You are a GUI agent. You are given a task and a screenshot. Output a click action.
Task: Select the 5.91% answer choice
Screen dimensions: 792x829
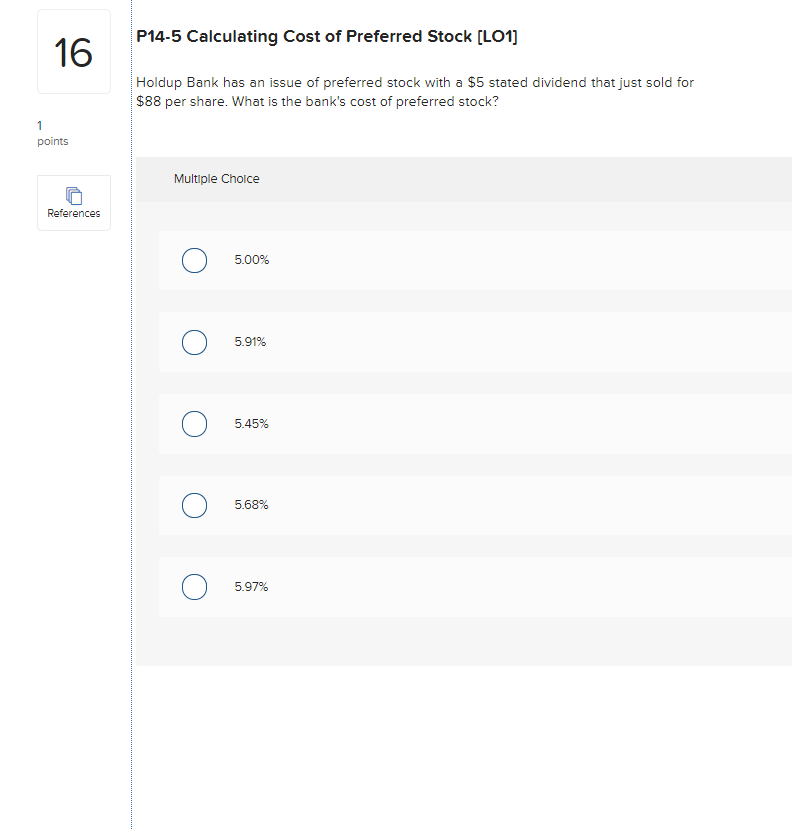click(x=194, y=342)
